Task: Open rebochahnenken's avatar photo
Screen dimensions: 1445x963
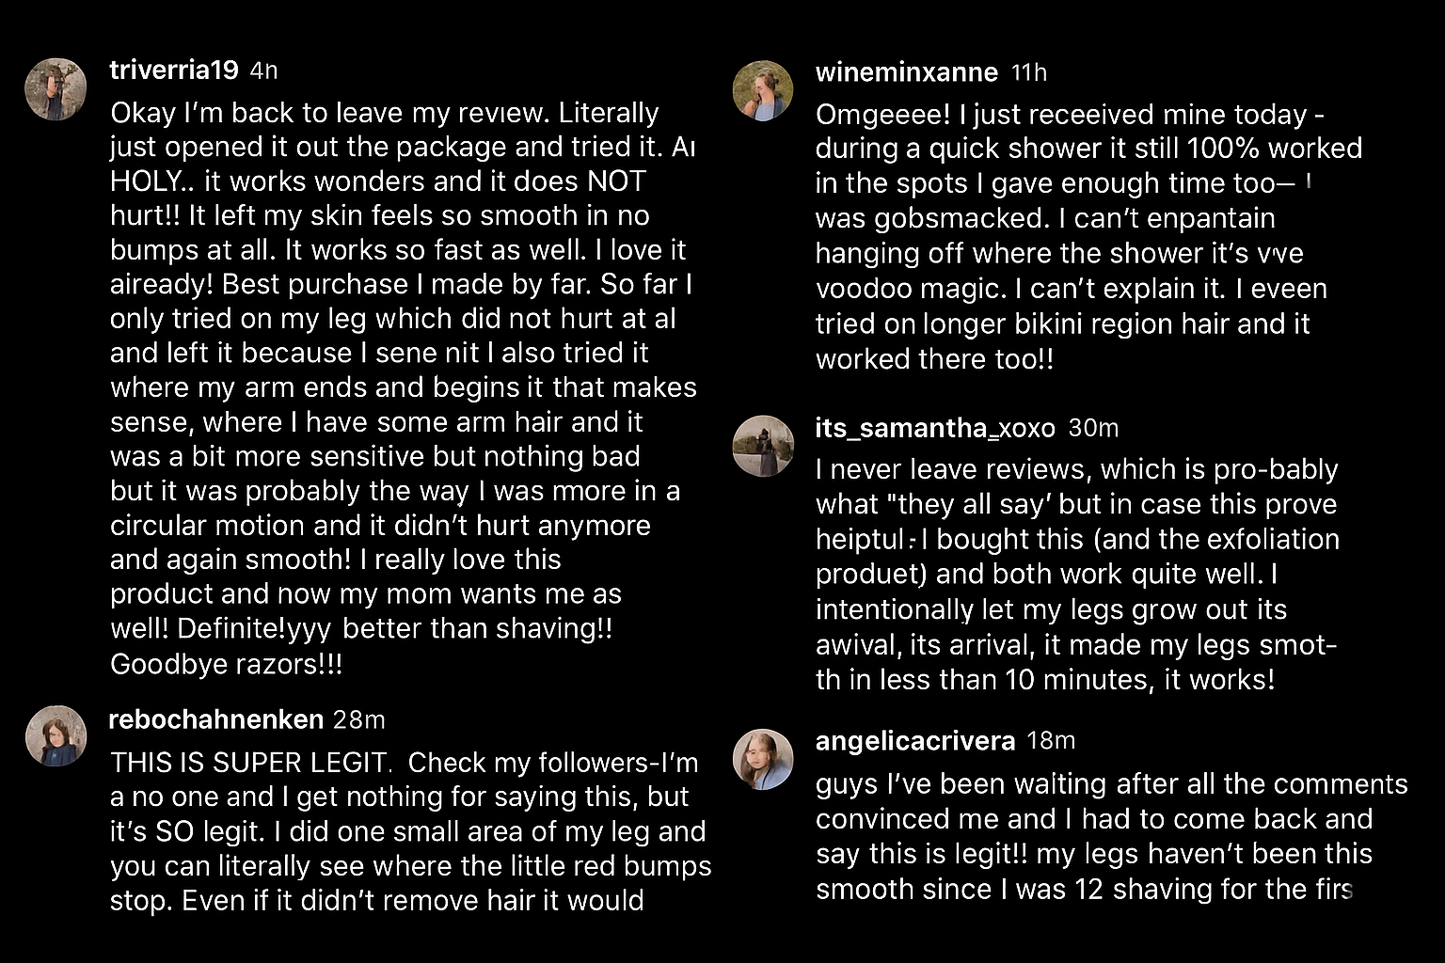Action: pyautogui.click(x=56, y=736)
